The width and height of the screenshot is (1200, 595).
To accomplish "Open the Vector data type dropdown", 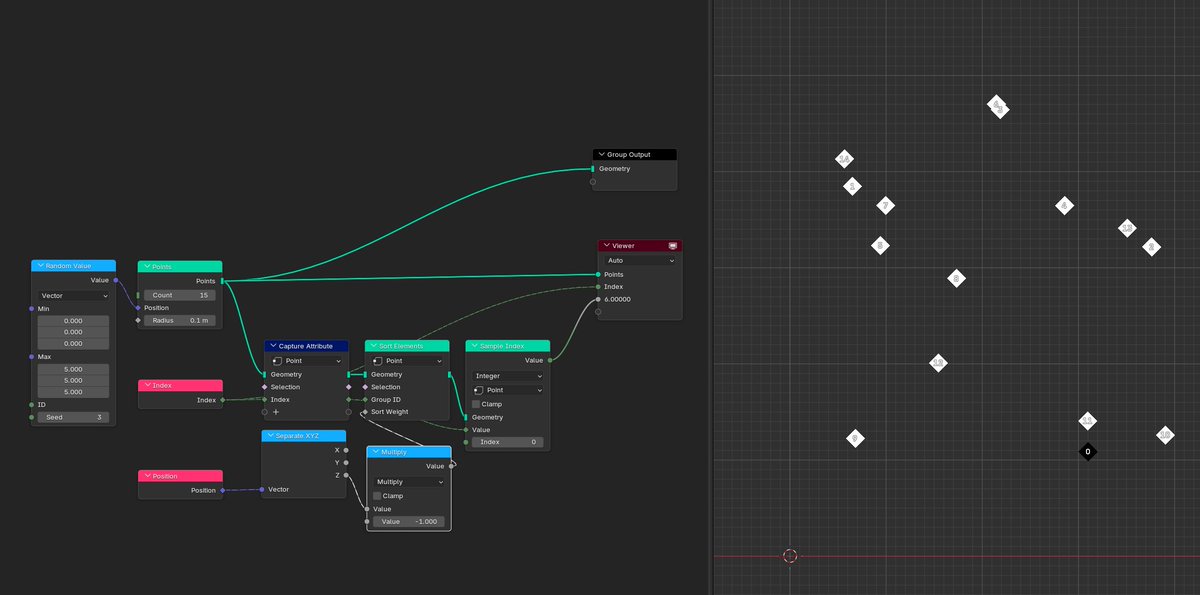I will tap(73, 296).
